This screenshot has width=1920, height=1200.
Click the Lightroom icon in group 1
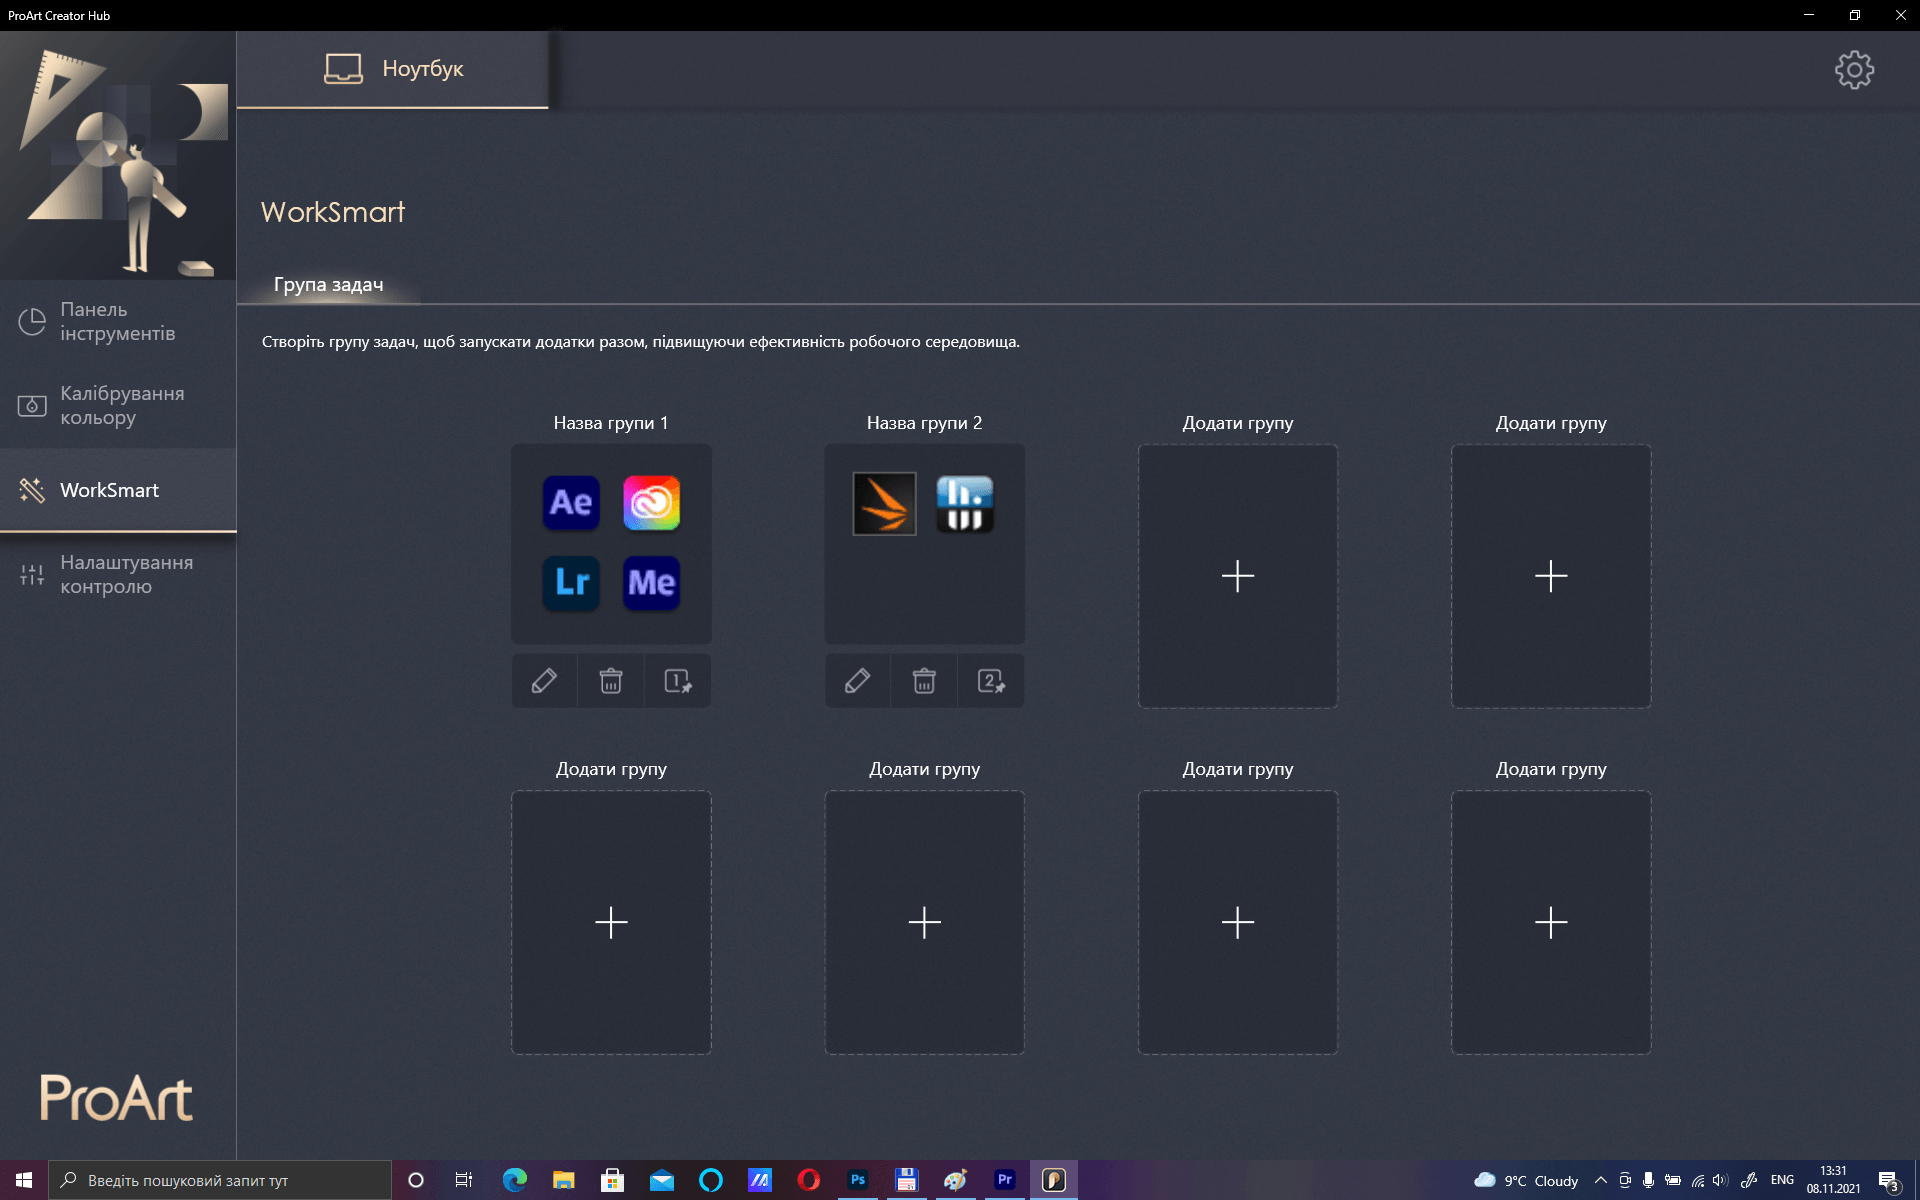(571, 583)
